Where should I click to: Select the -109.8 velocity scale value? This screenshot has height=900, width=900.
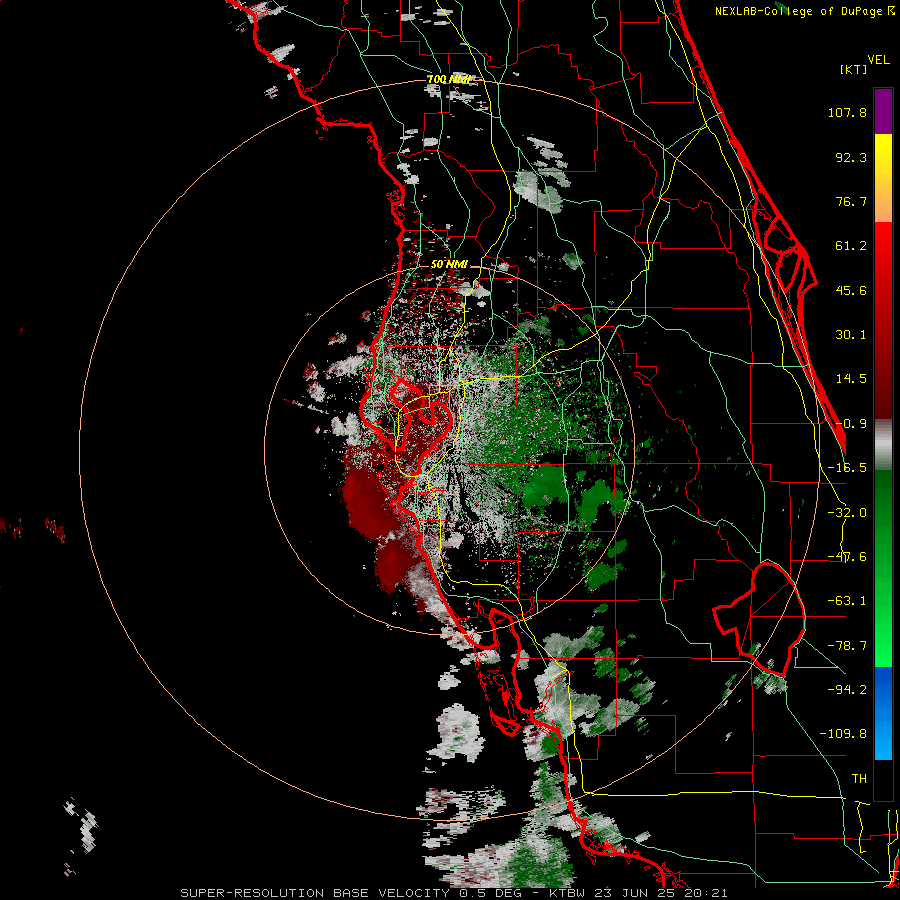(x=843, y=734)
